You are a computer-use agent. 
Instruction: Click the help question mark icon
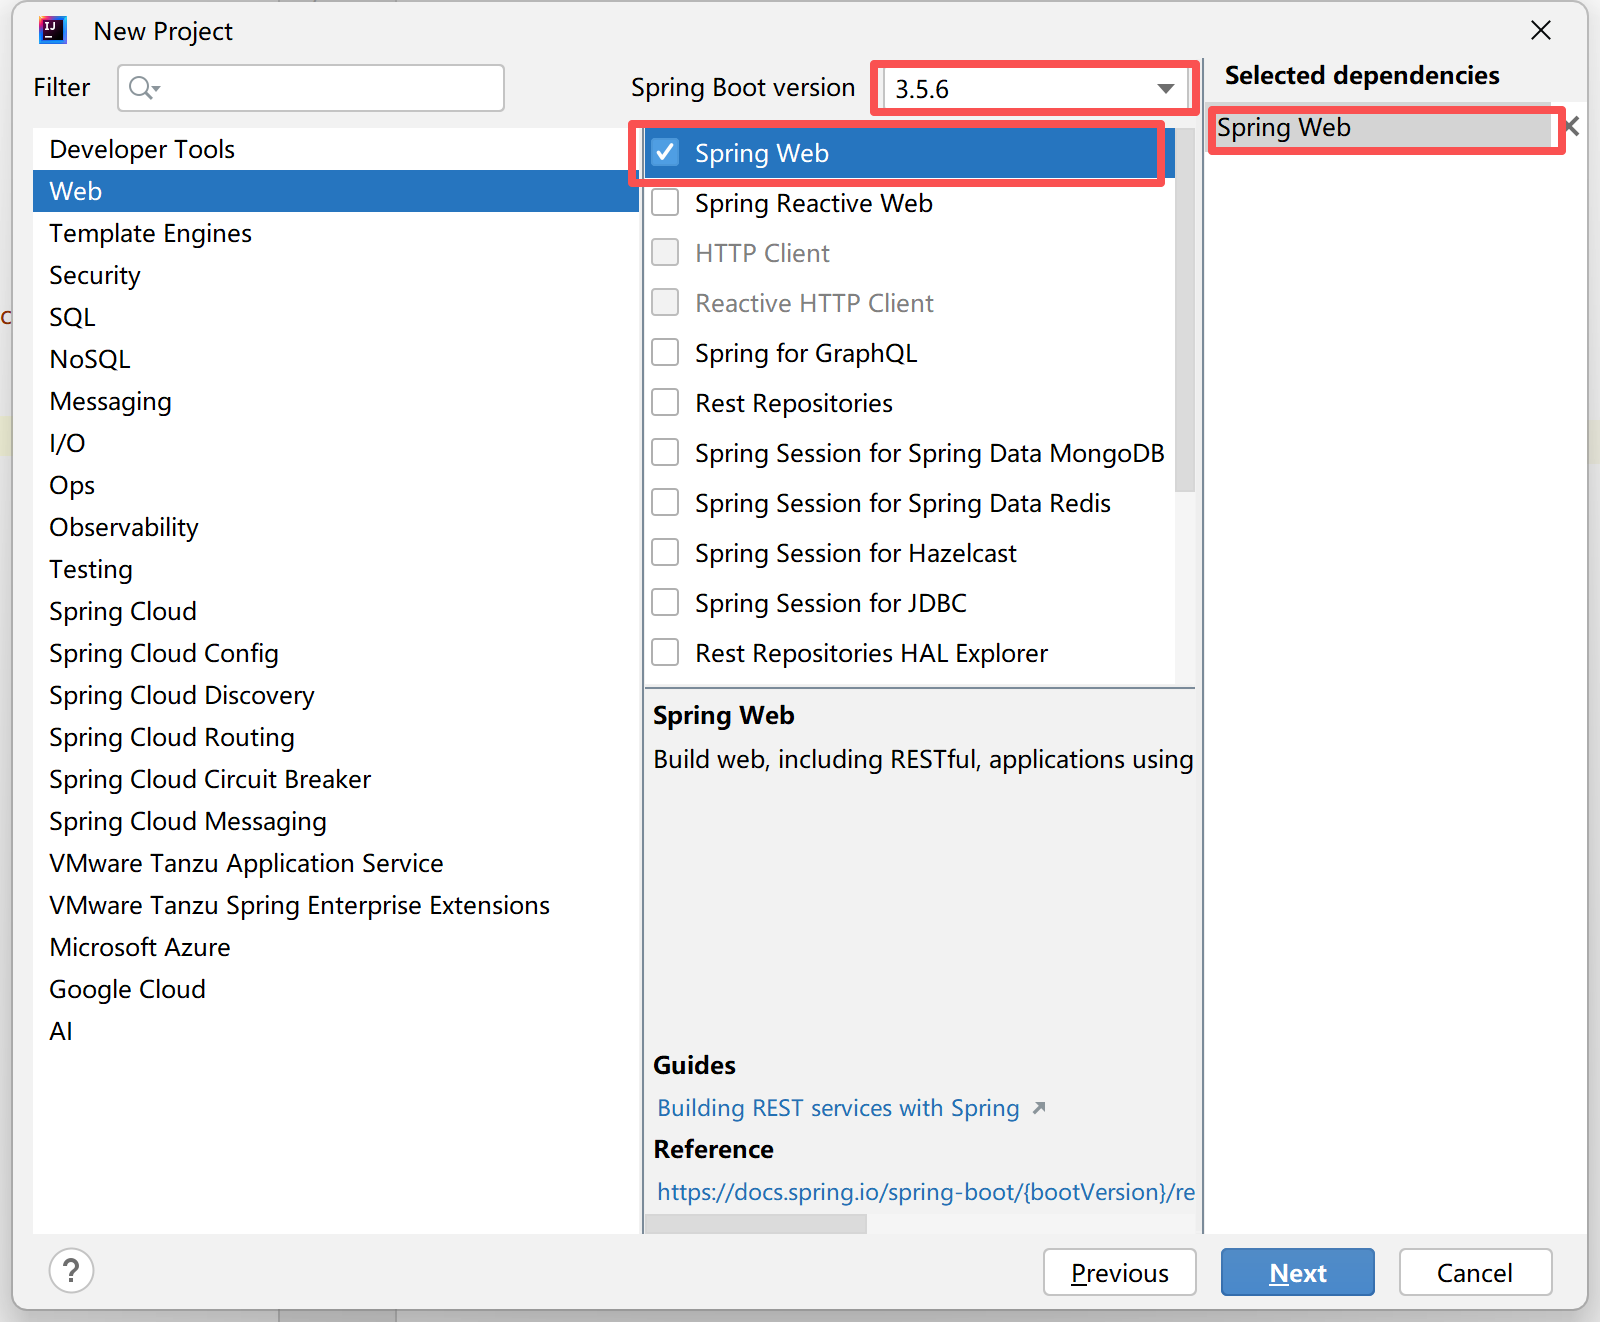71,1271
